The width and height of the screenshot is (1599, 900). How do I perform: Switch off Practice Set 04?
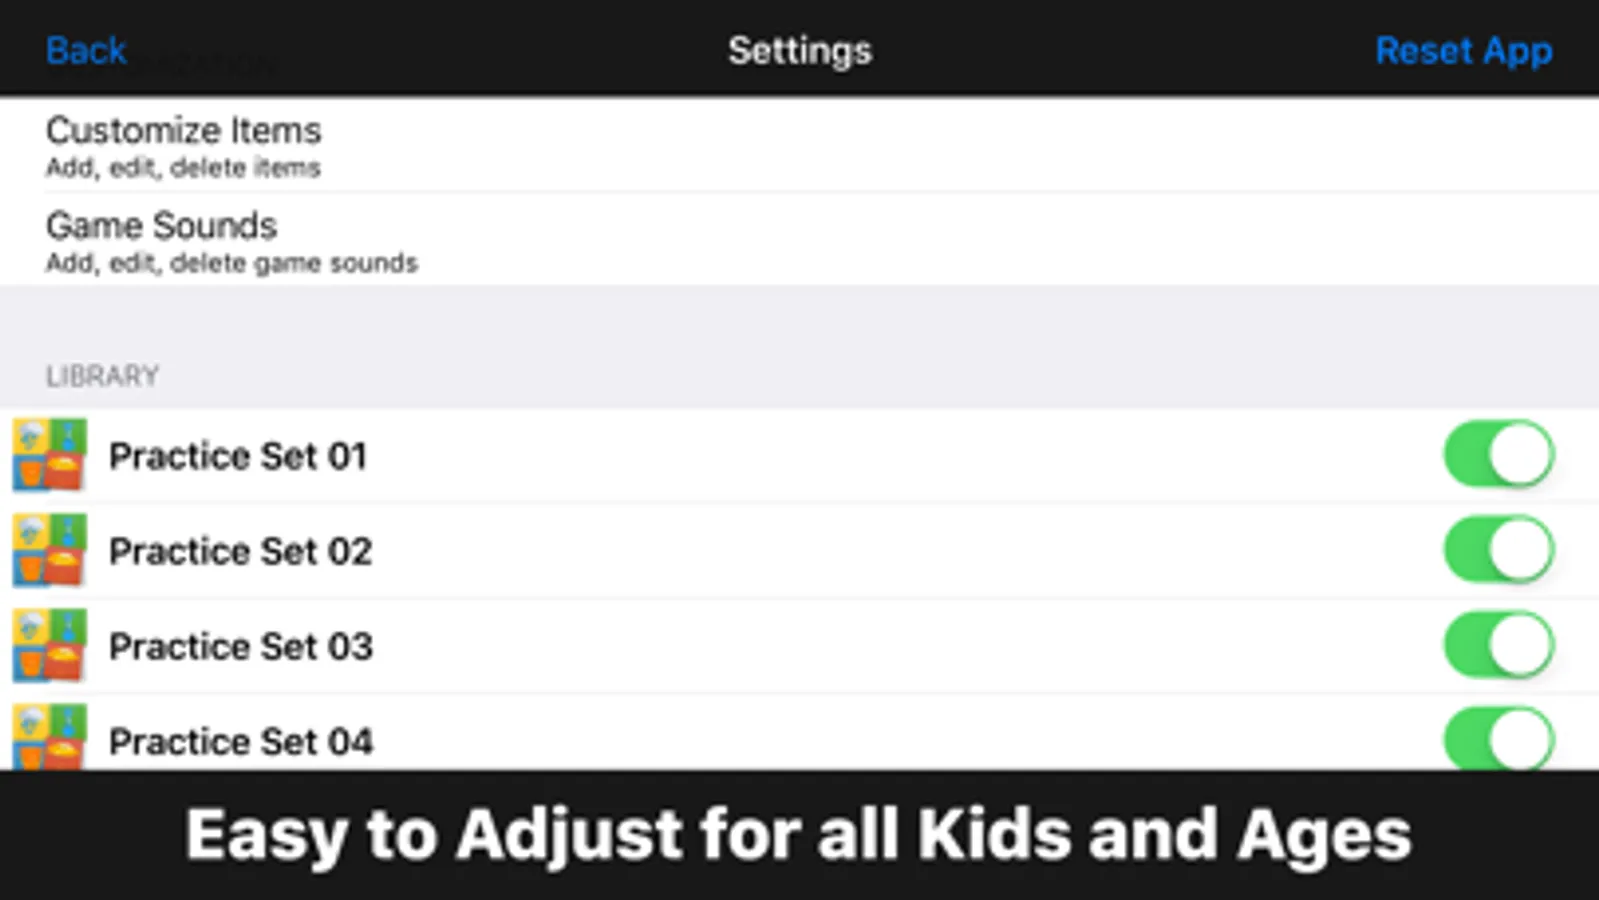point(1498,739)
